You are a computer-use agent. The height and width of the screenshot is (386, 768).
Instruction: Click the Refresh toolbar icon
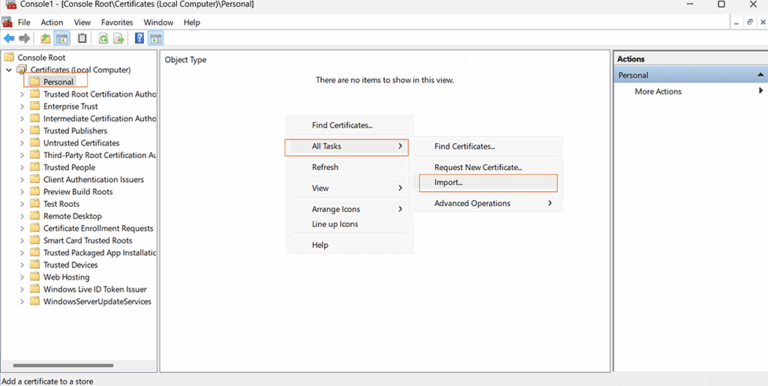[103, 38]
